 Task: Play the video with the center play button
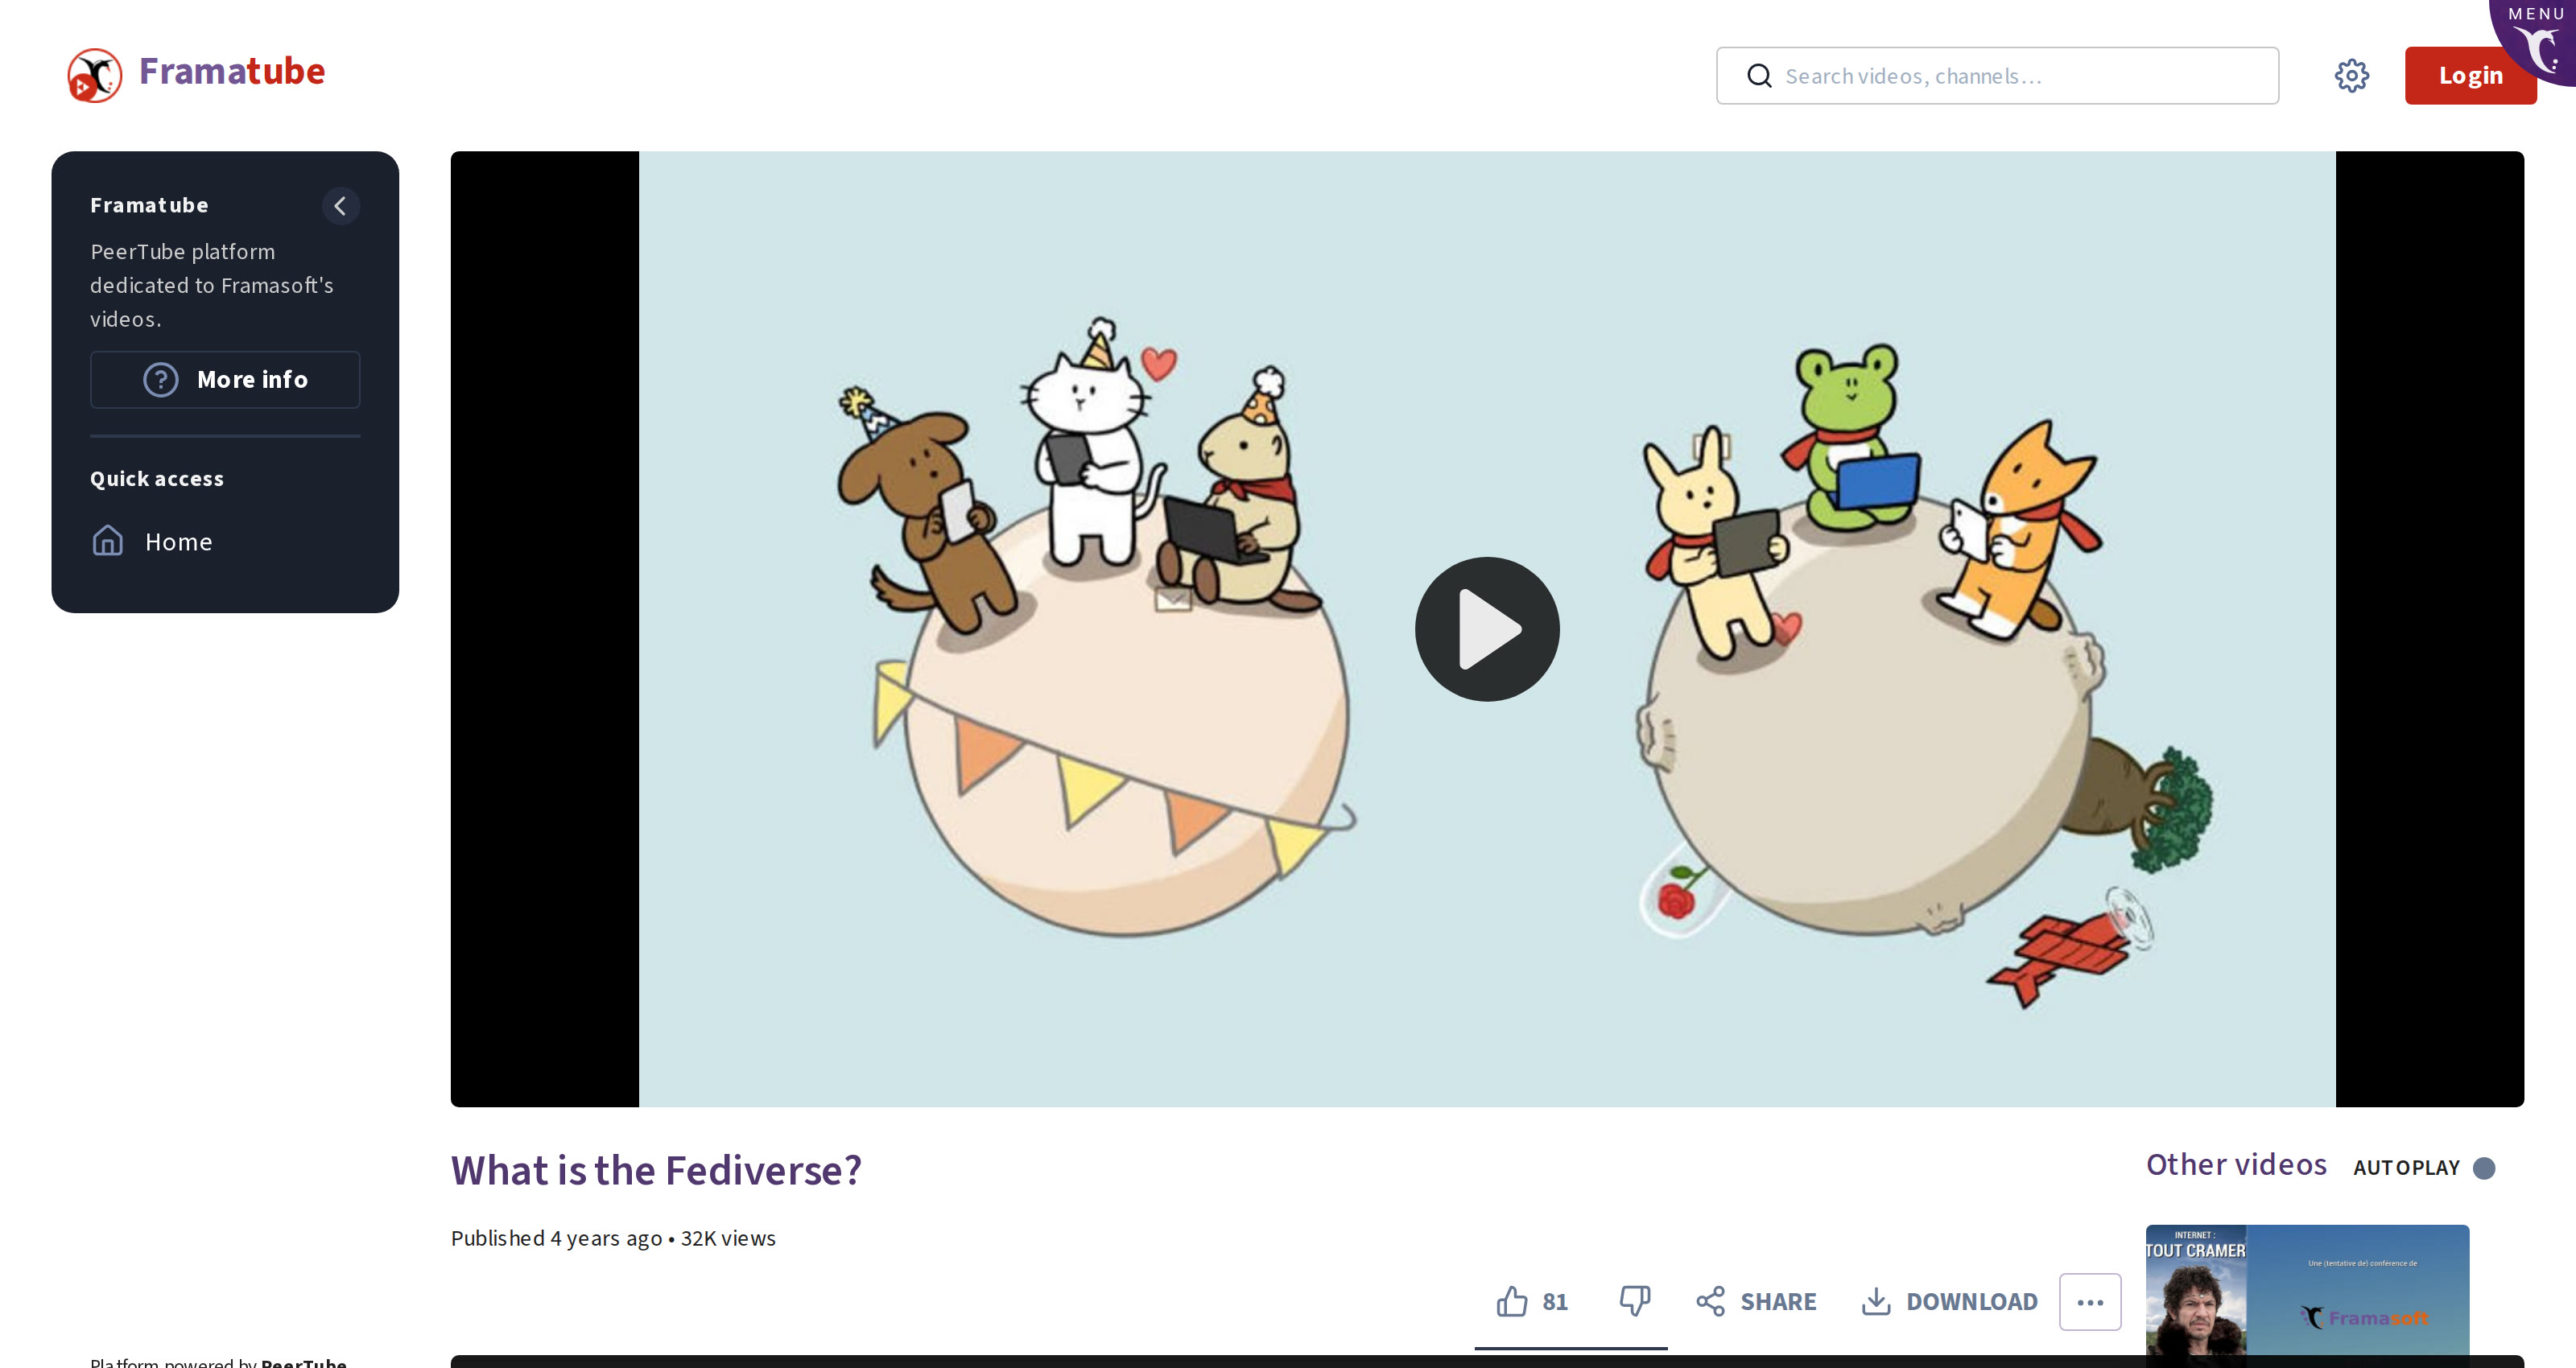click(x=1487, y=629)
